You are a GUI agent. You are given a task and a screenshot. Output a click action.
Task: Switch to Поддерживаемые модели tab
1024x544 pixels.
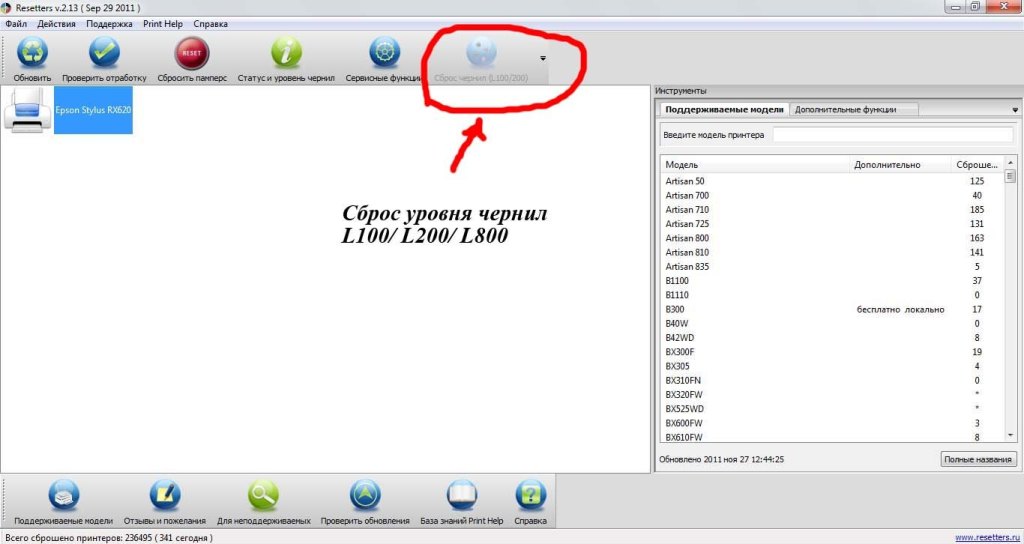click(x=723, y=110)
